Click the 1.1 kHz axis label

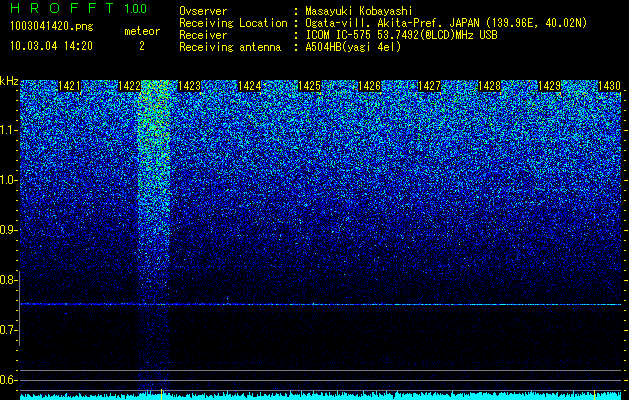pos(8,130)
